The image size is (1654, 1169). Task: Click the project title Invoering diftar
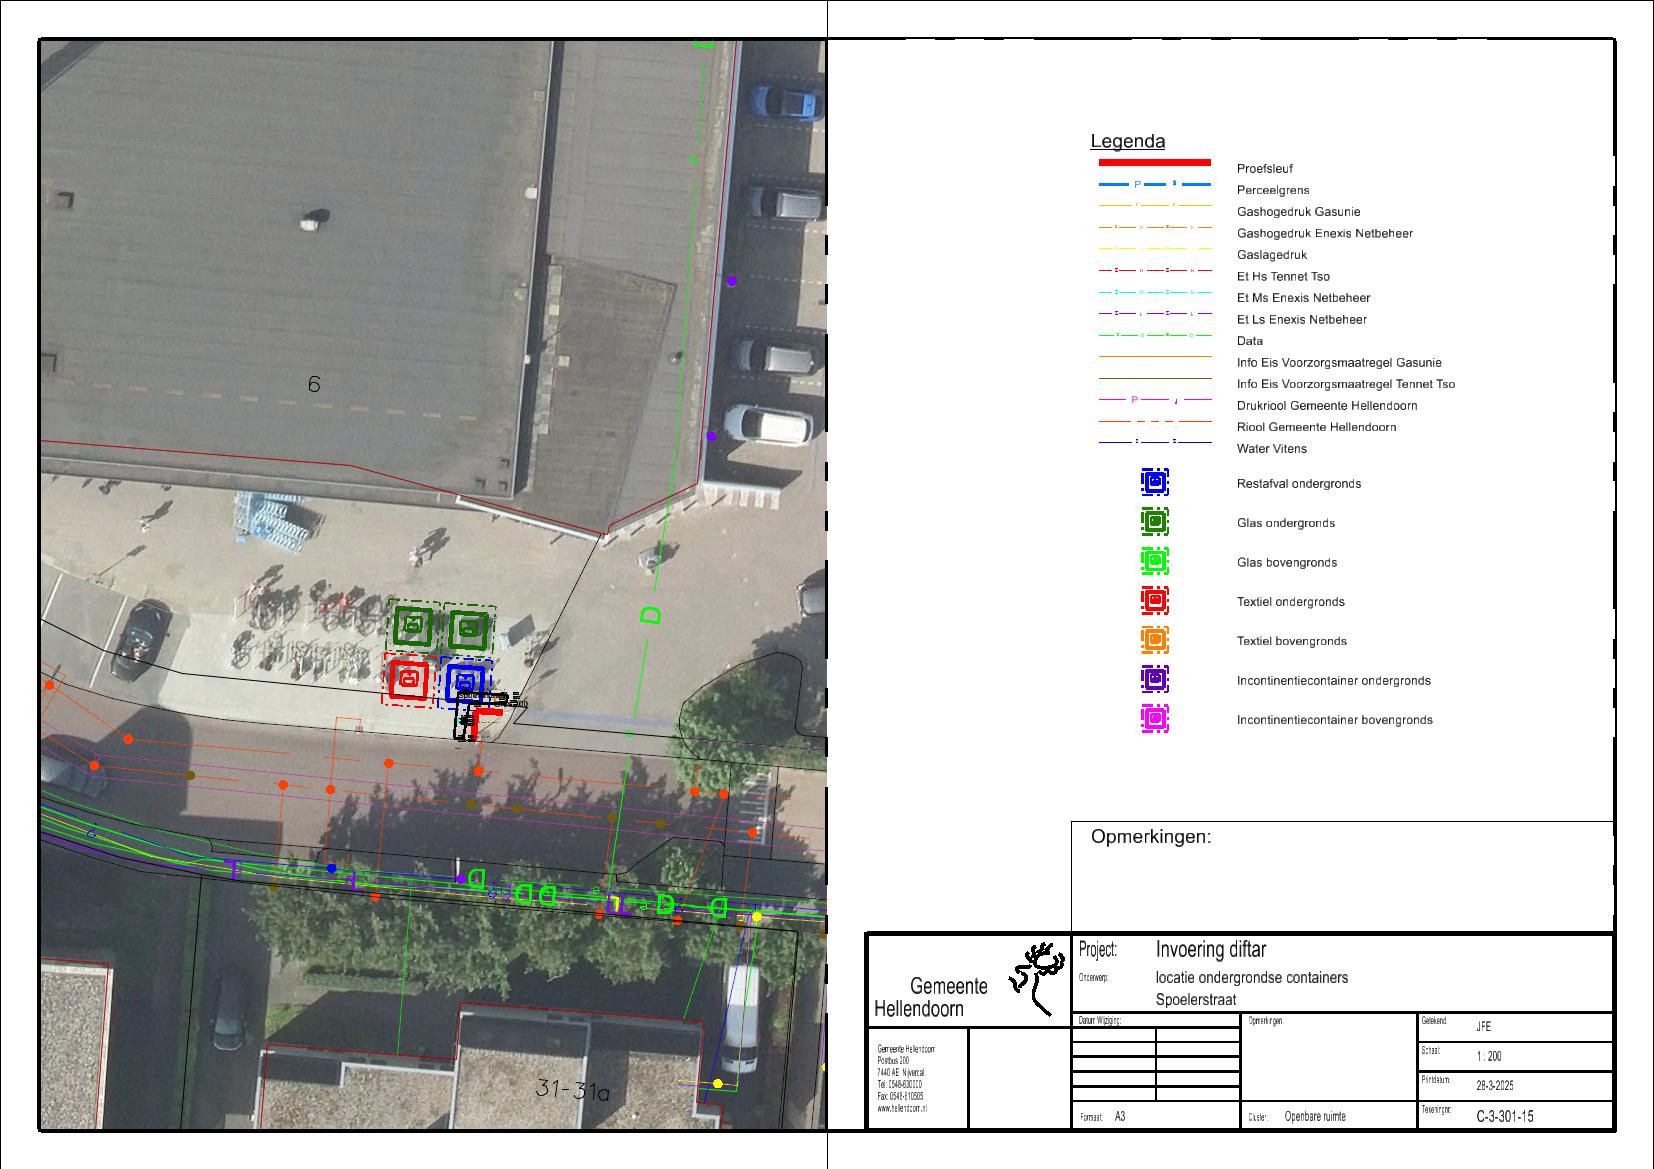point(1210,949)
